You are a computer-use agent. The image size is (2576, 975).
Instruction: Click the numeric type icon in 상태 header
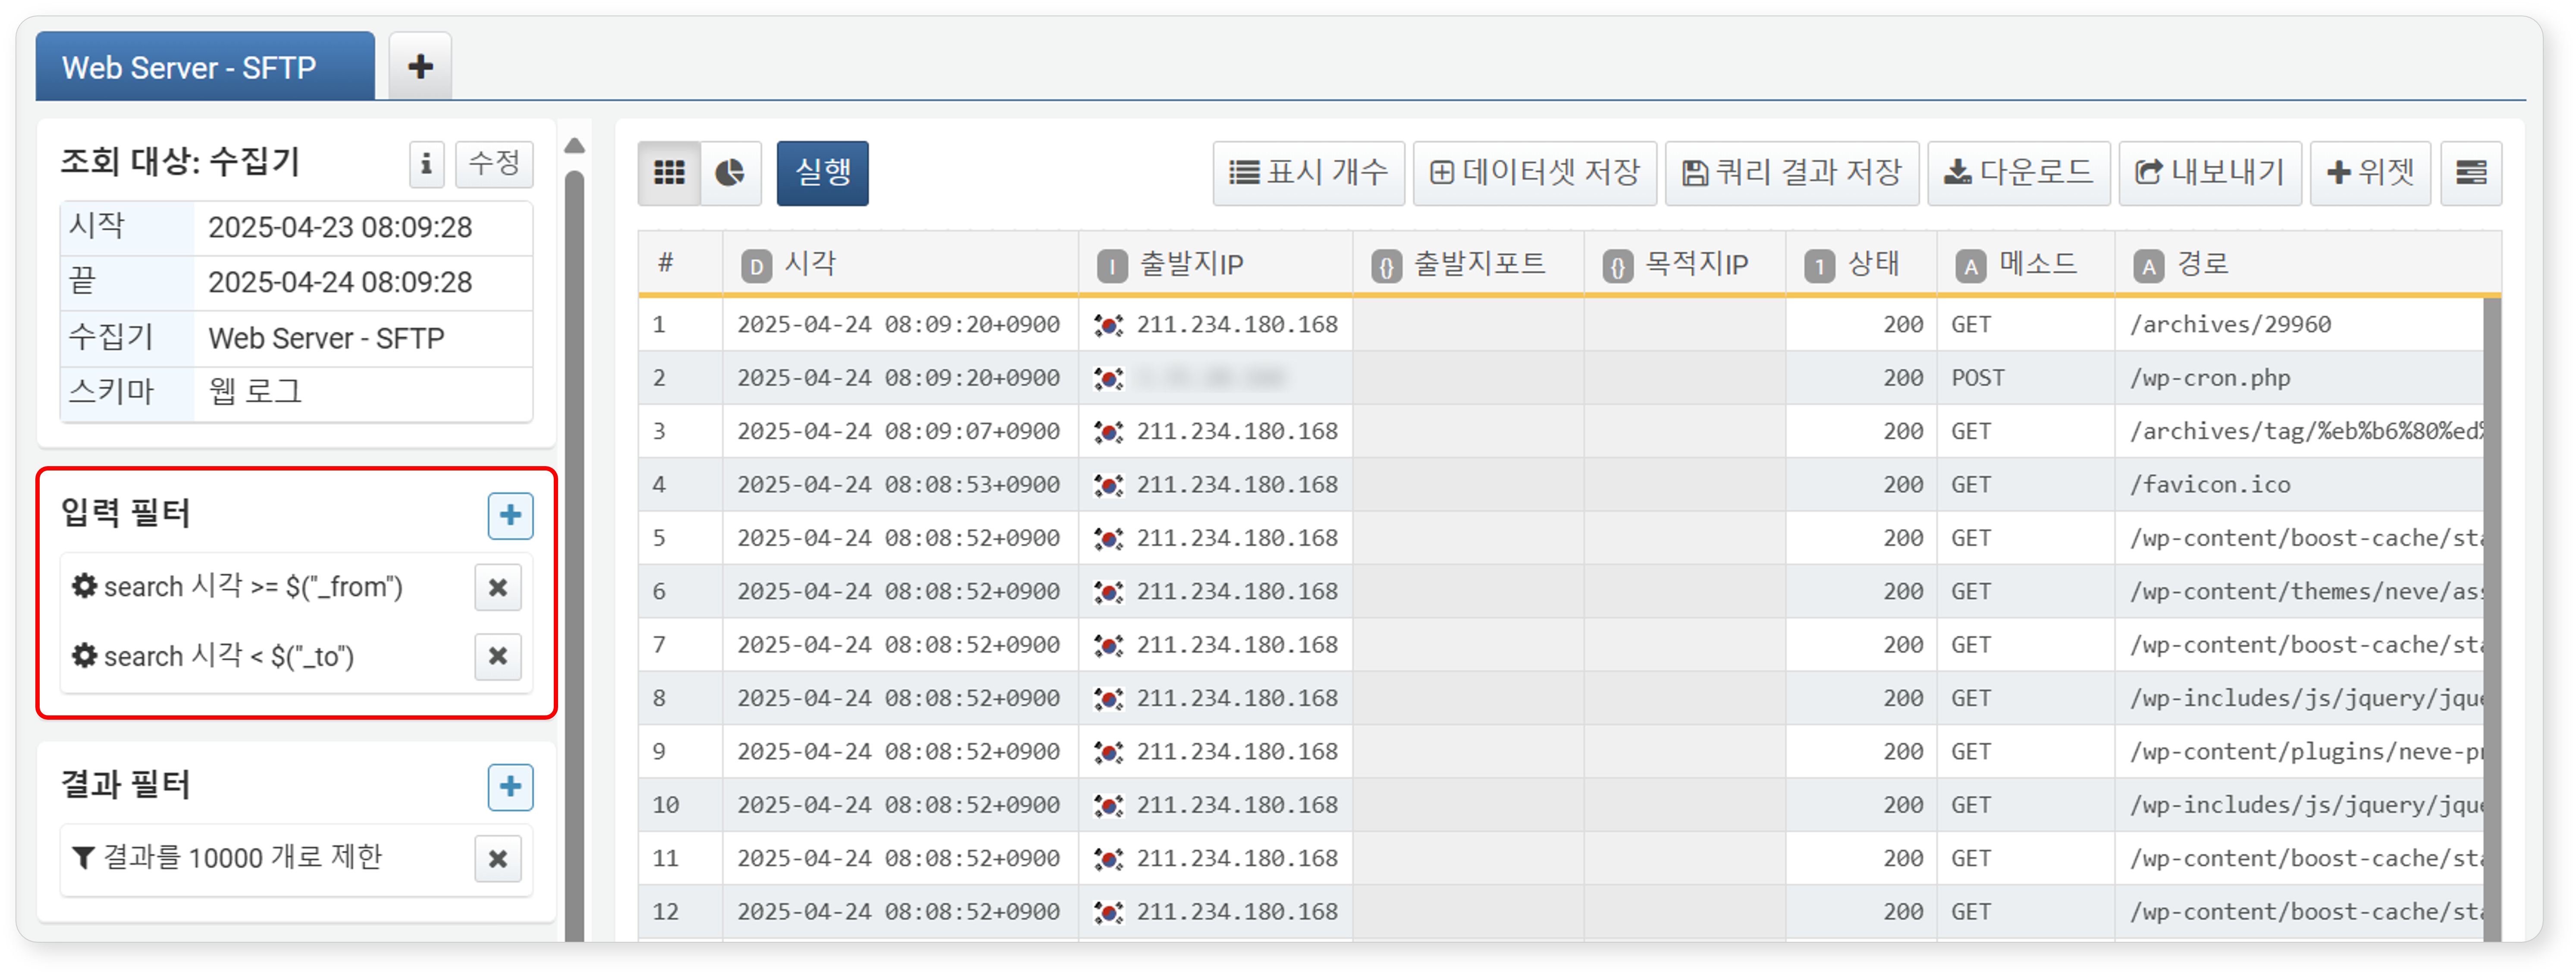click(x=1819, y=266)
